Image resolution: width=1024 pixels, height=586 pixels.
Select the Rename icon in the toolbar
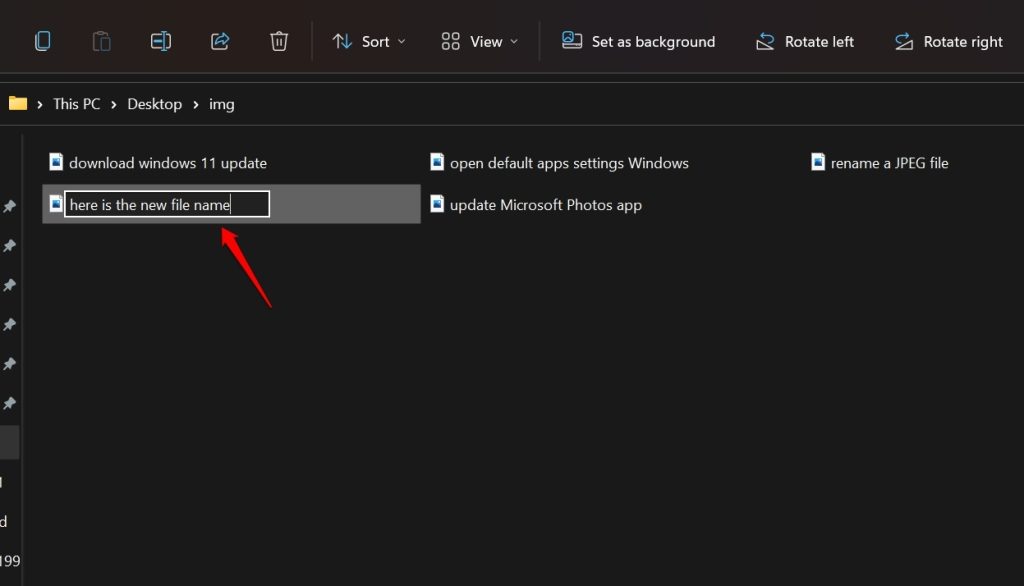161,41
